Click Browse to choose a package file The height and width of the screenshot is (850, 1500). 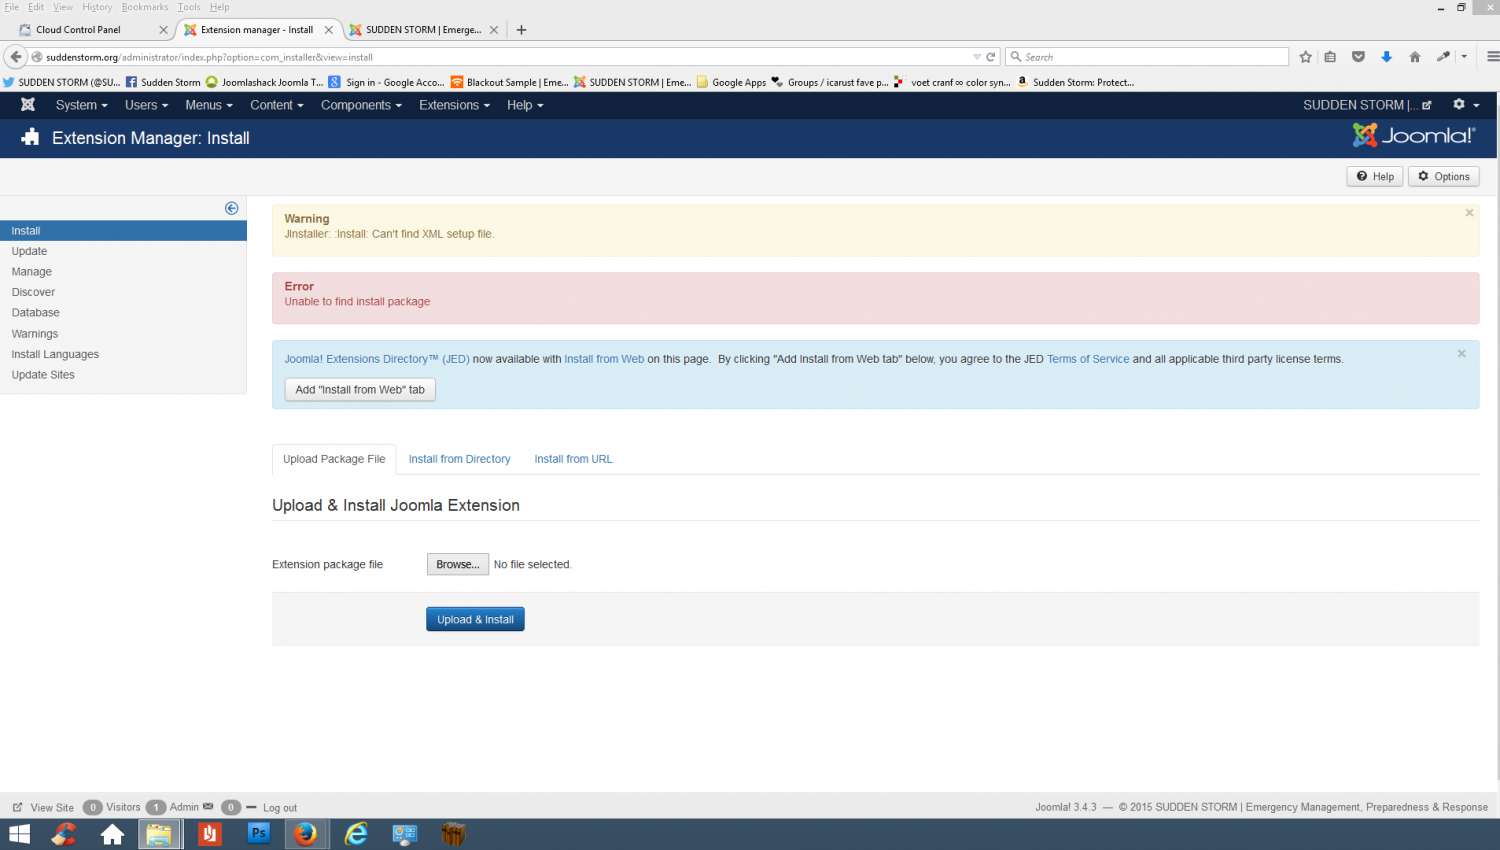457,564
